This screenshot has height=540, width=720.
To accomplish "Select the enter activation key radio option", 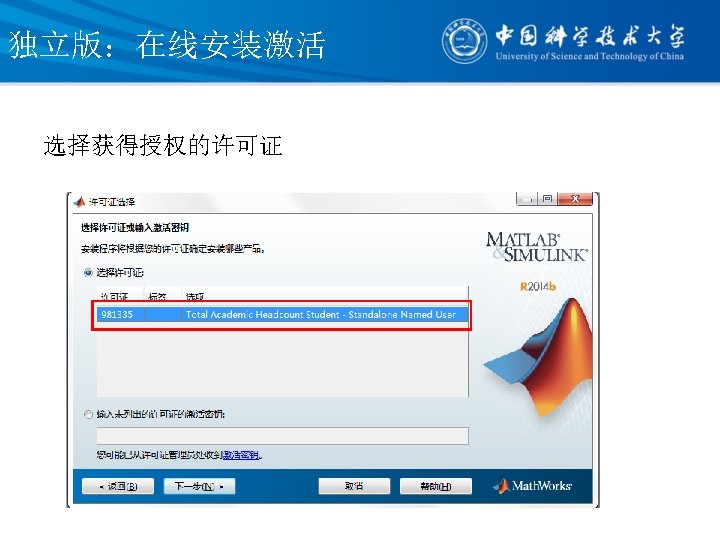I will pos(88,414).
